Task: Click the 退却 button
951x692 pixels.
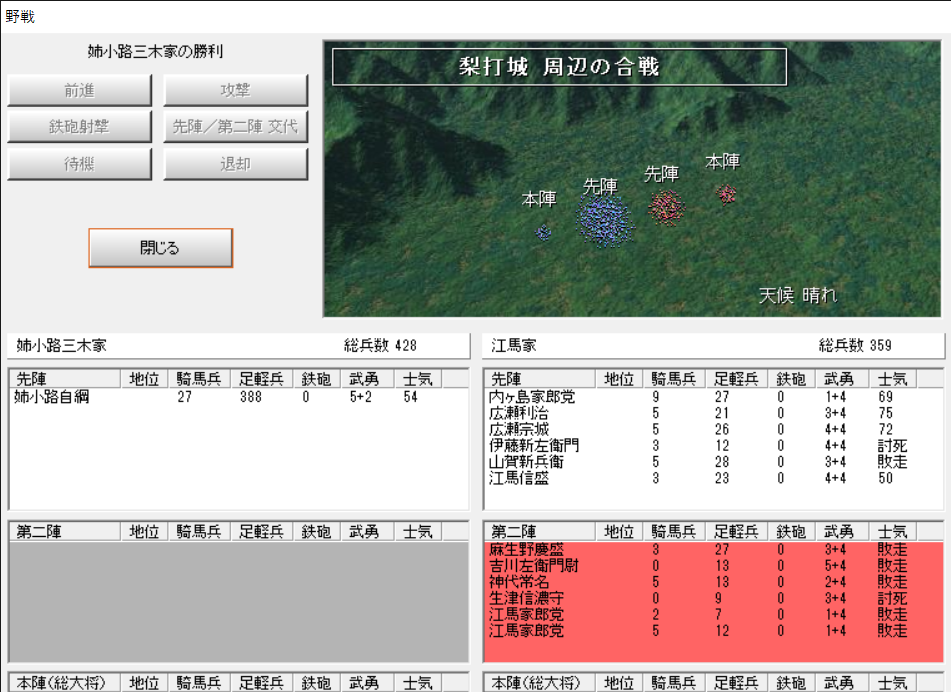Action: tap(236, 164)
